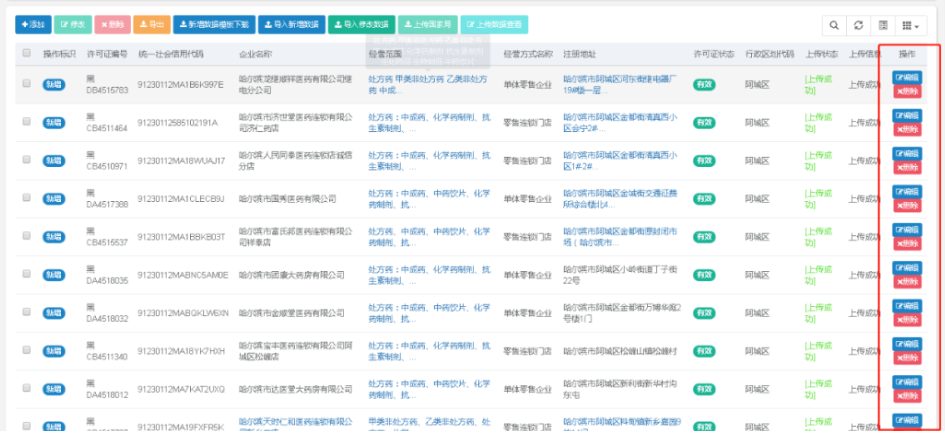This screenshot has height=433, width=945.
Task: Click the 统一社会信用代码 column header
Action: click(171, 54)
